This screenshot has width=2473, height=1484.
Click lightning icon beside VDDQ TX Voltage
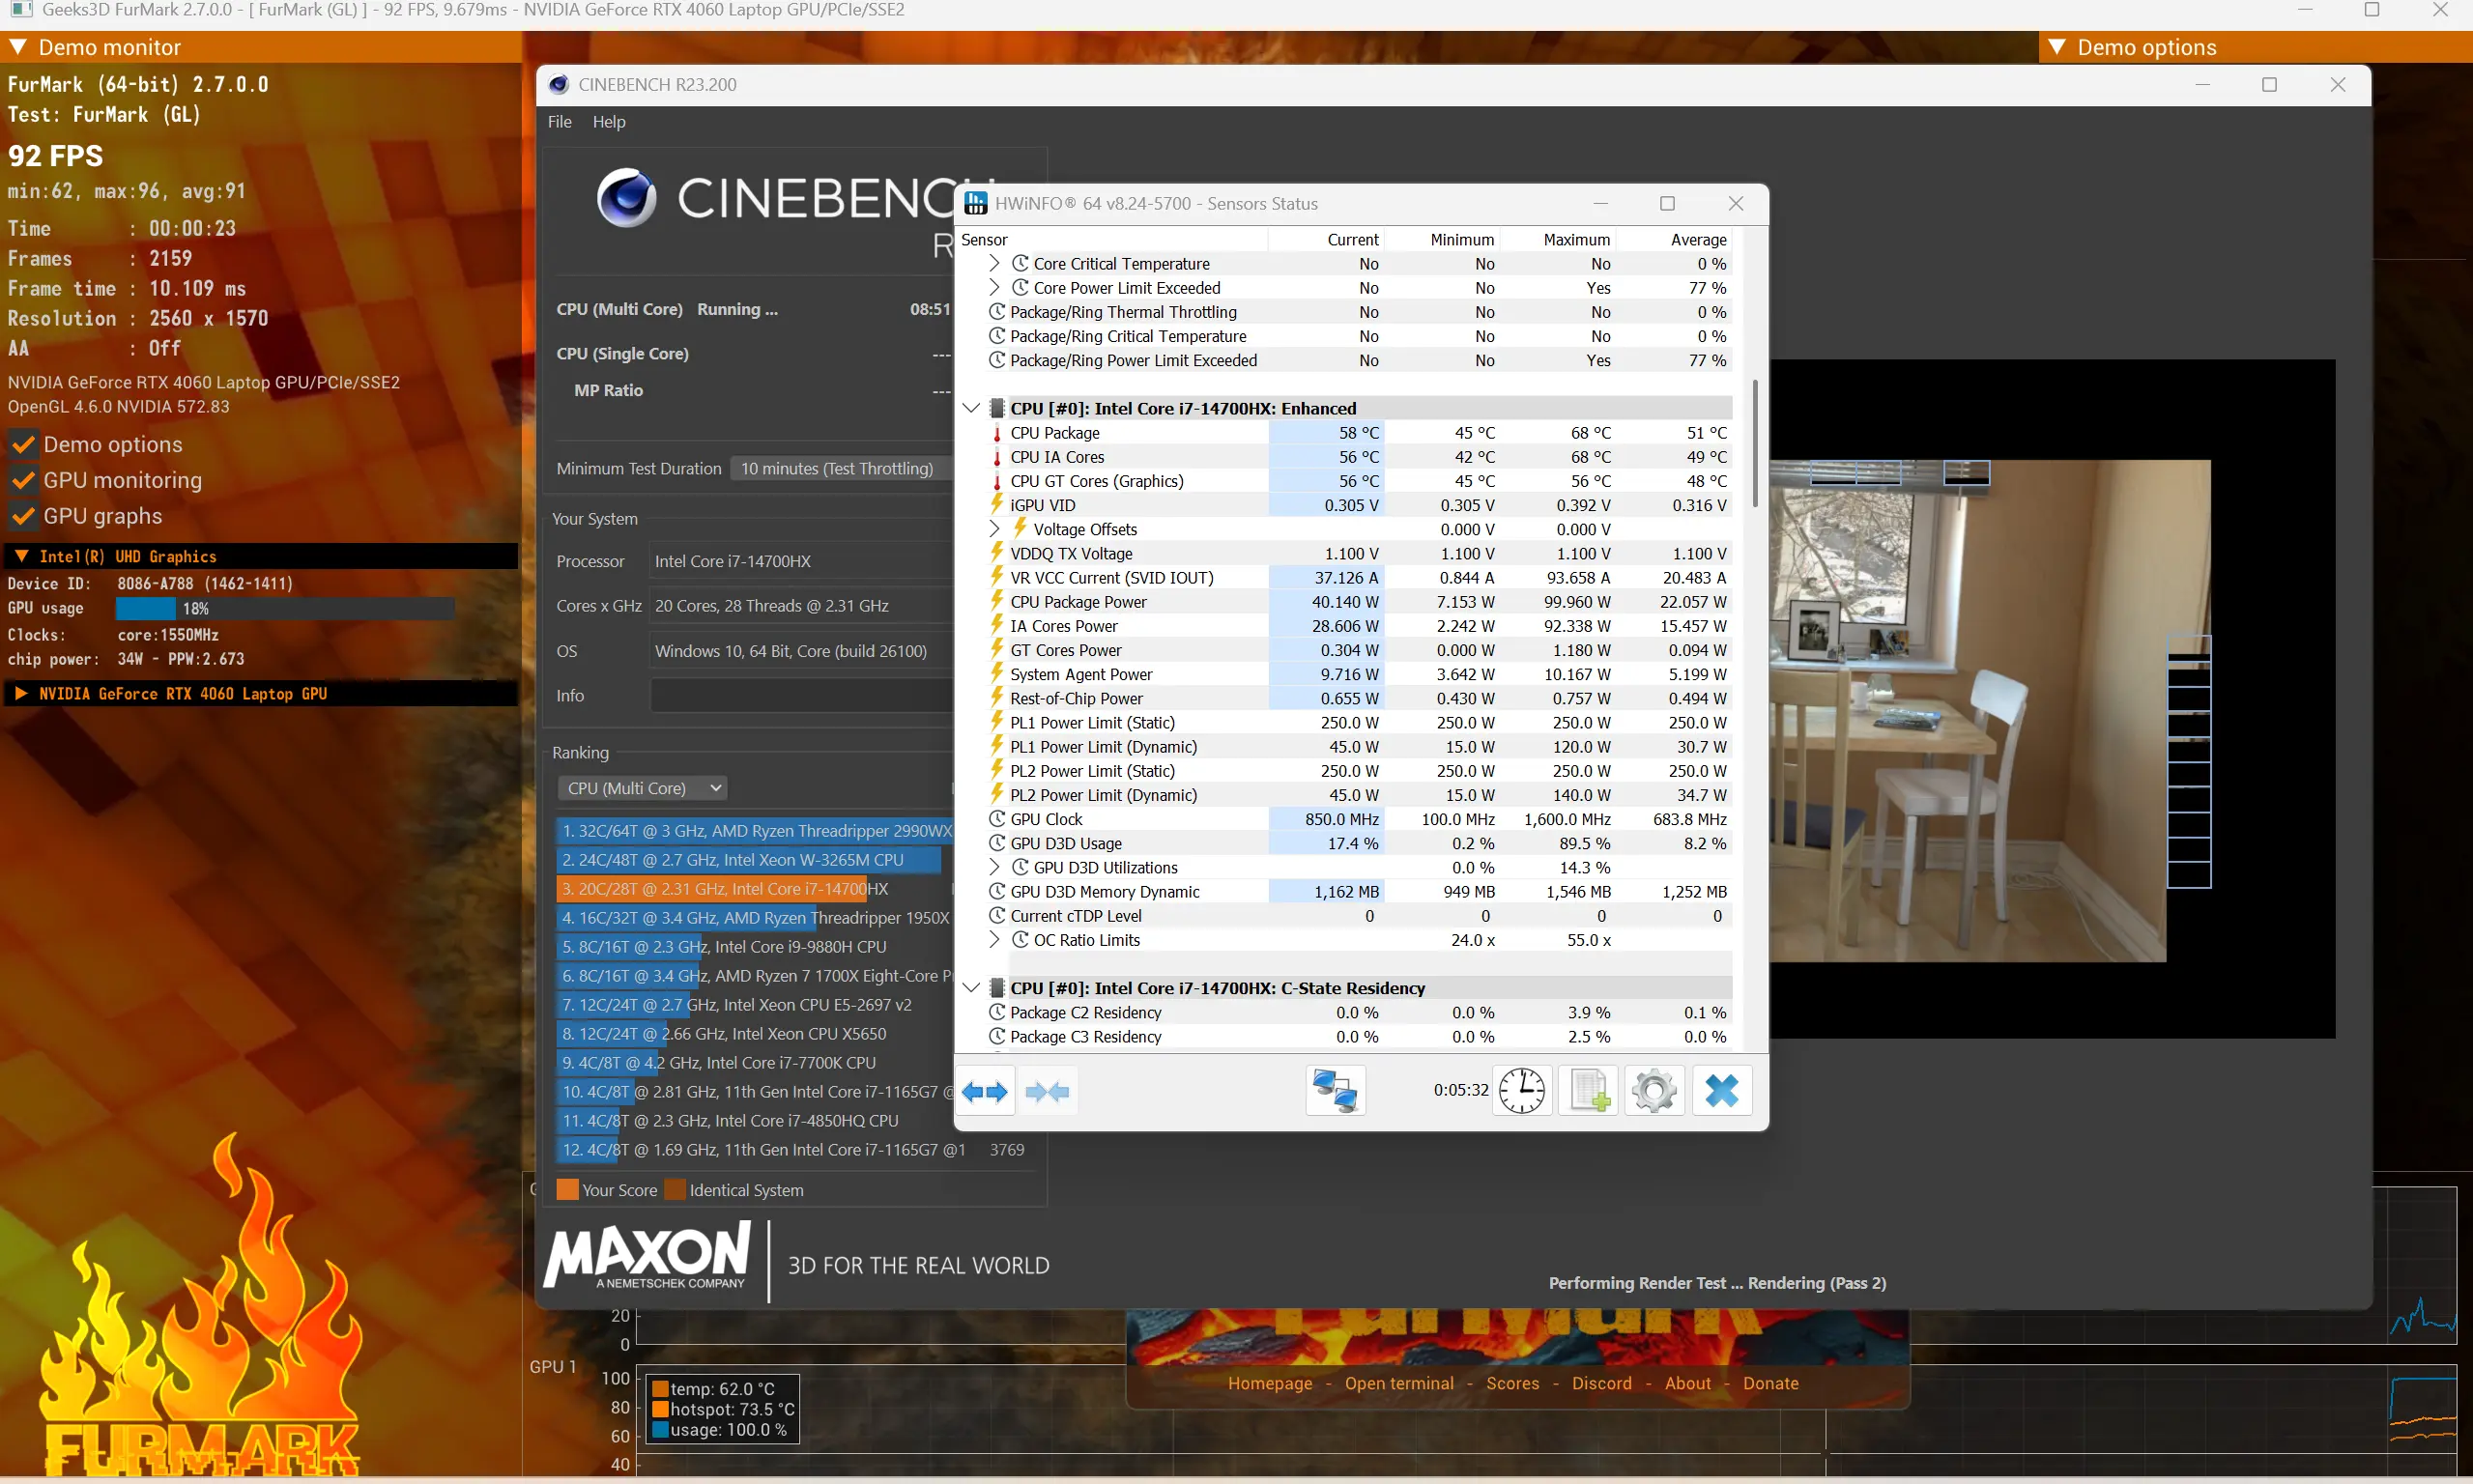pyautogui.click(x=996, y=552)
